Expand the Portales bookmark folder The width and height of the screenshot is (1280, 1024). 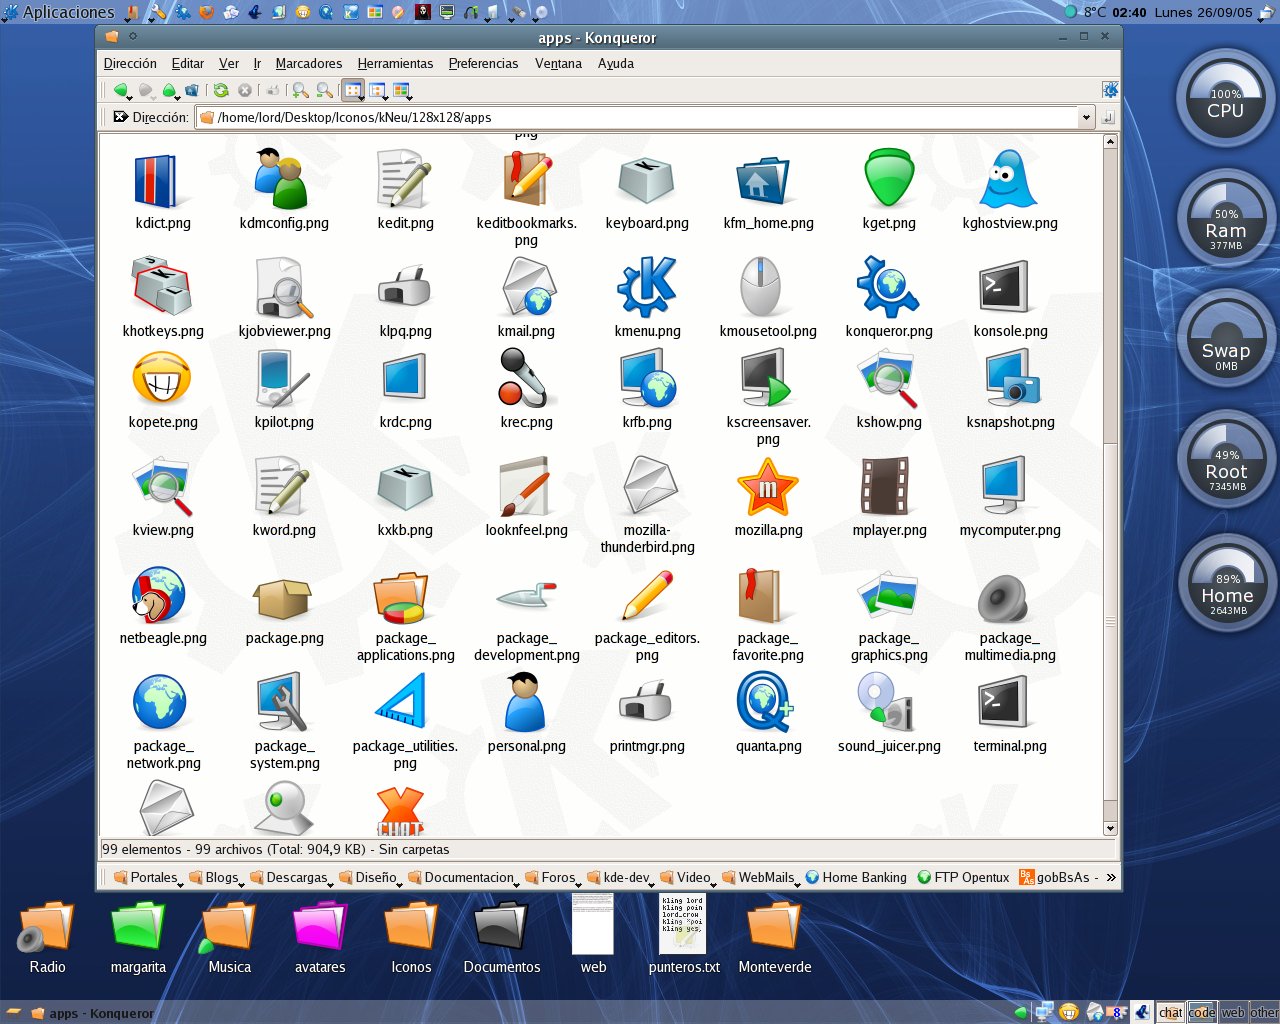pos(146,877)
